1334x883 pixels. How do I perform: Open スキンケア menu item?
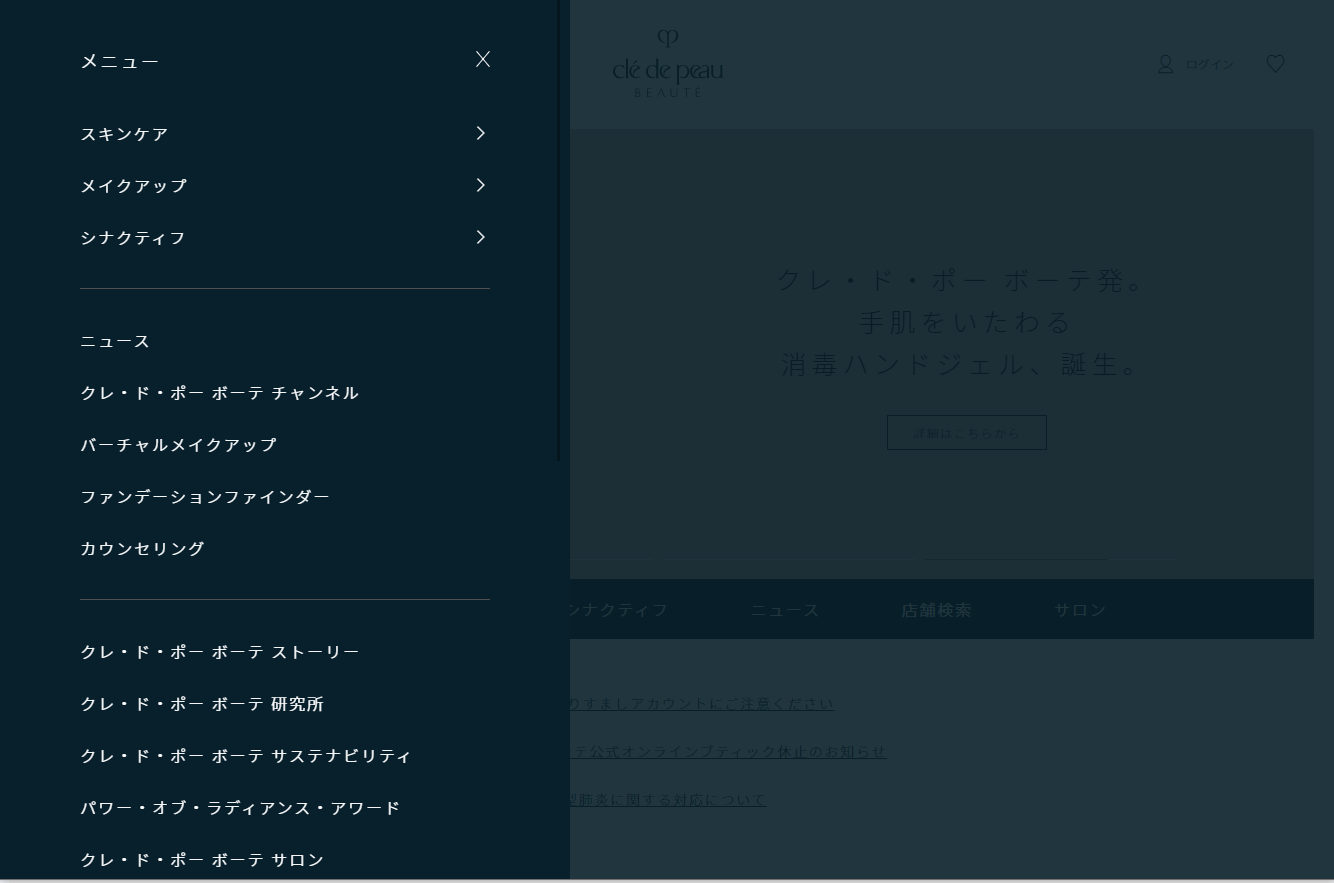tap(124, 134)
